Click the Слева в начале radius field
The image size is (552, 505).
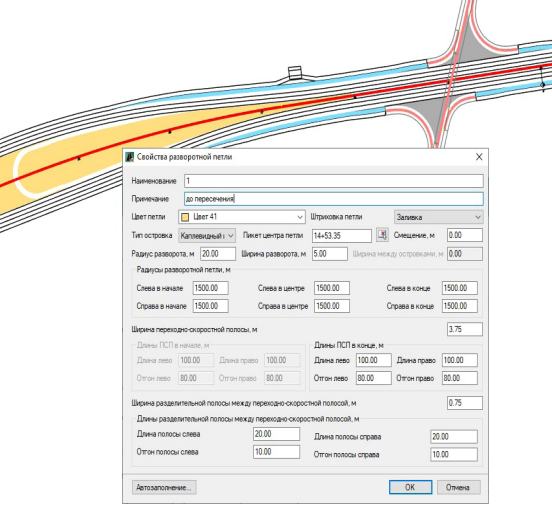[210, 288]
